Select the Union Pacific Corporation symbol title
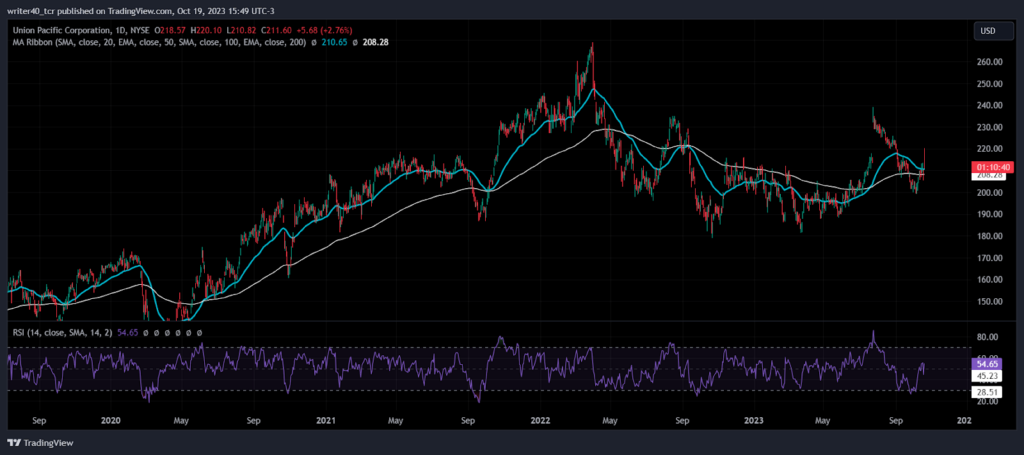The width and height of the screenshot is (1024, 455). (63, 31)
